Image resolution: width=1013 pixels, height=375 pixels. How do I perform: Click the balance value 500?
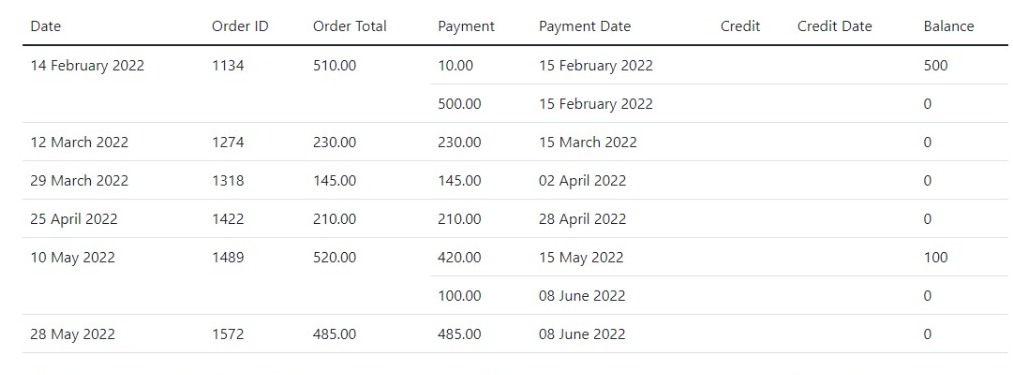click(935, 65)
